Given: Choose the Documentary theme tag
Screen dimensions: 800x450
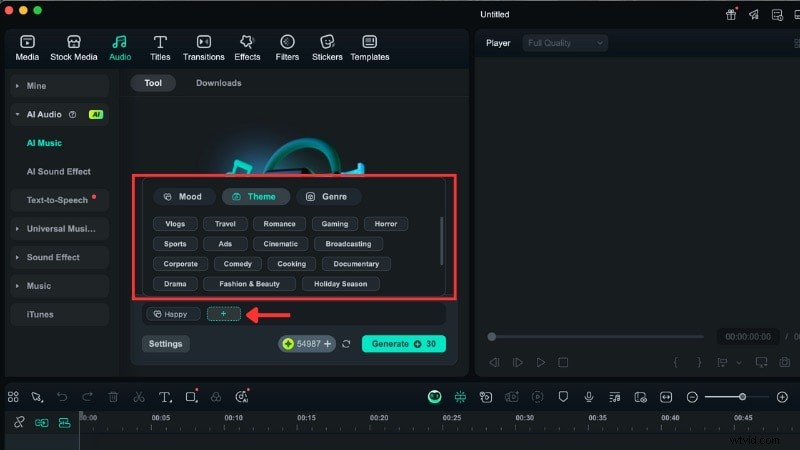Looking at the screenshot, I should 356,264.
